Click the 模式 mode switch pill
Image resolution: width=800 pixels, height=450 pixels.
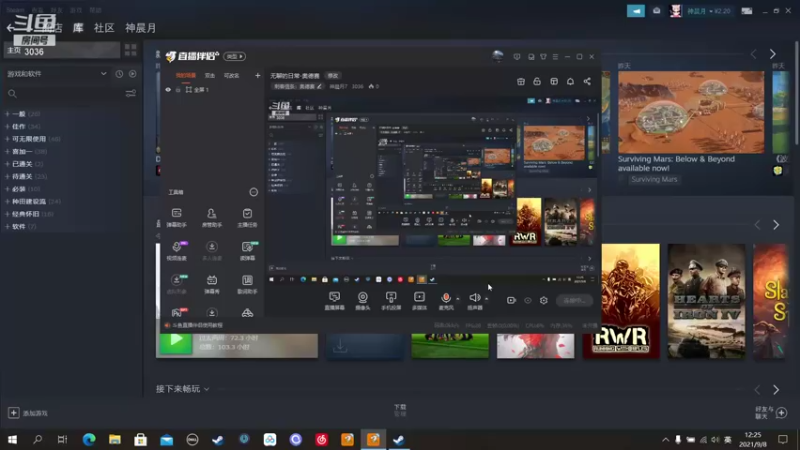point(235,56)
